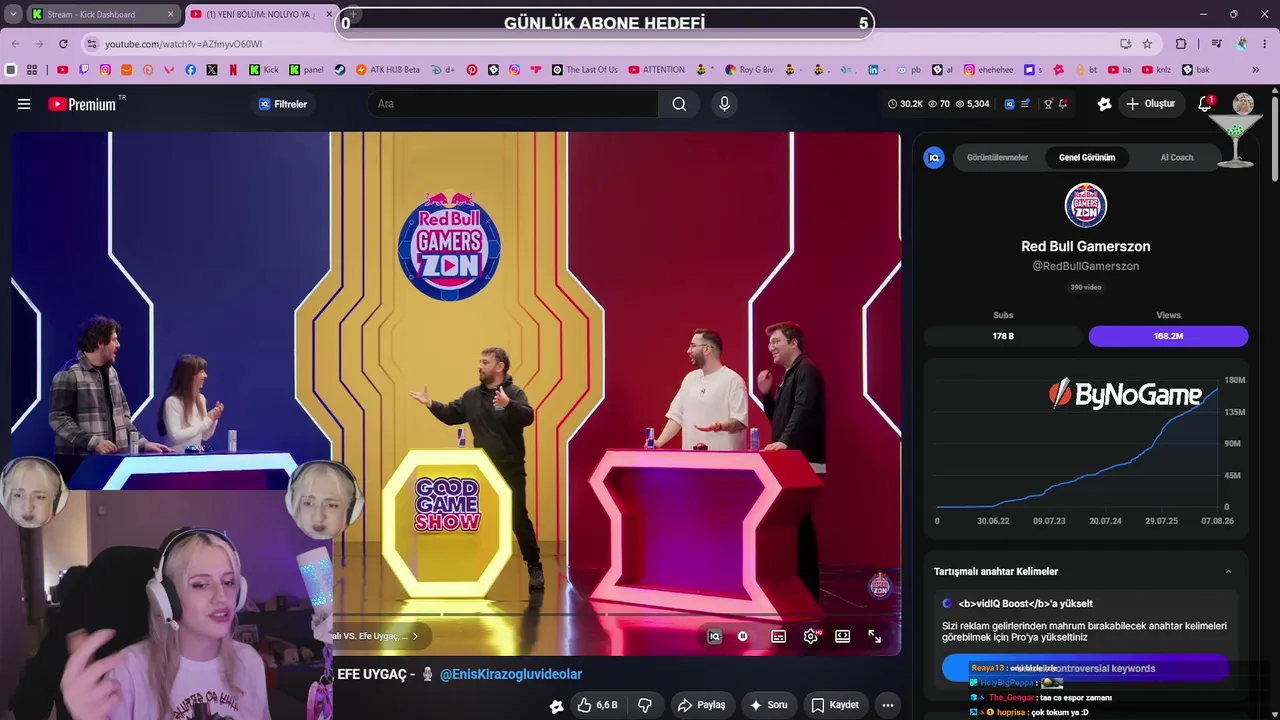Viewport: 1280px width, 720px height.
Task: Open the browser tab search dropdown
Action: point(11,14)
